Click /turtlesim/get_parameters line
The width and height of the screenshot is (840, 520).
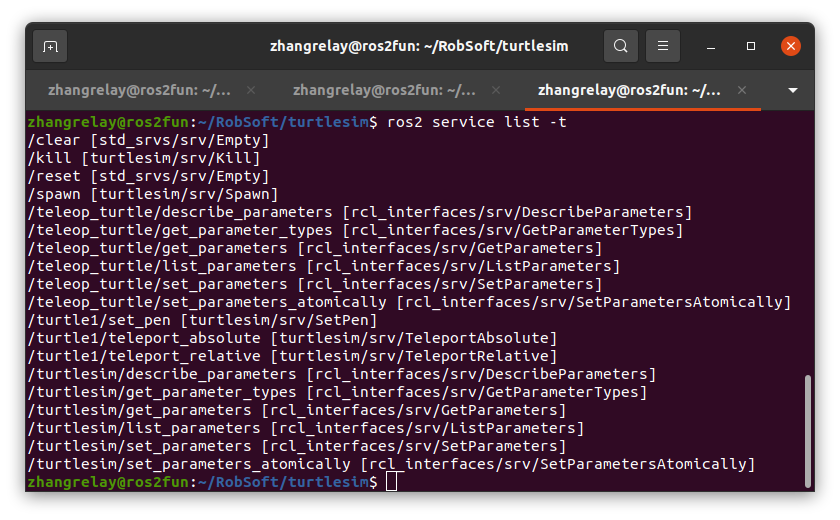297,410
